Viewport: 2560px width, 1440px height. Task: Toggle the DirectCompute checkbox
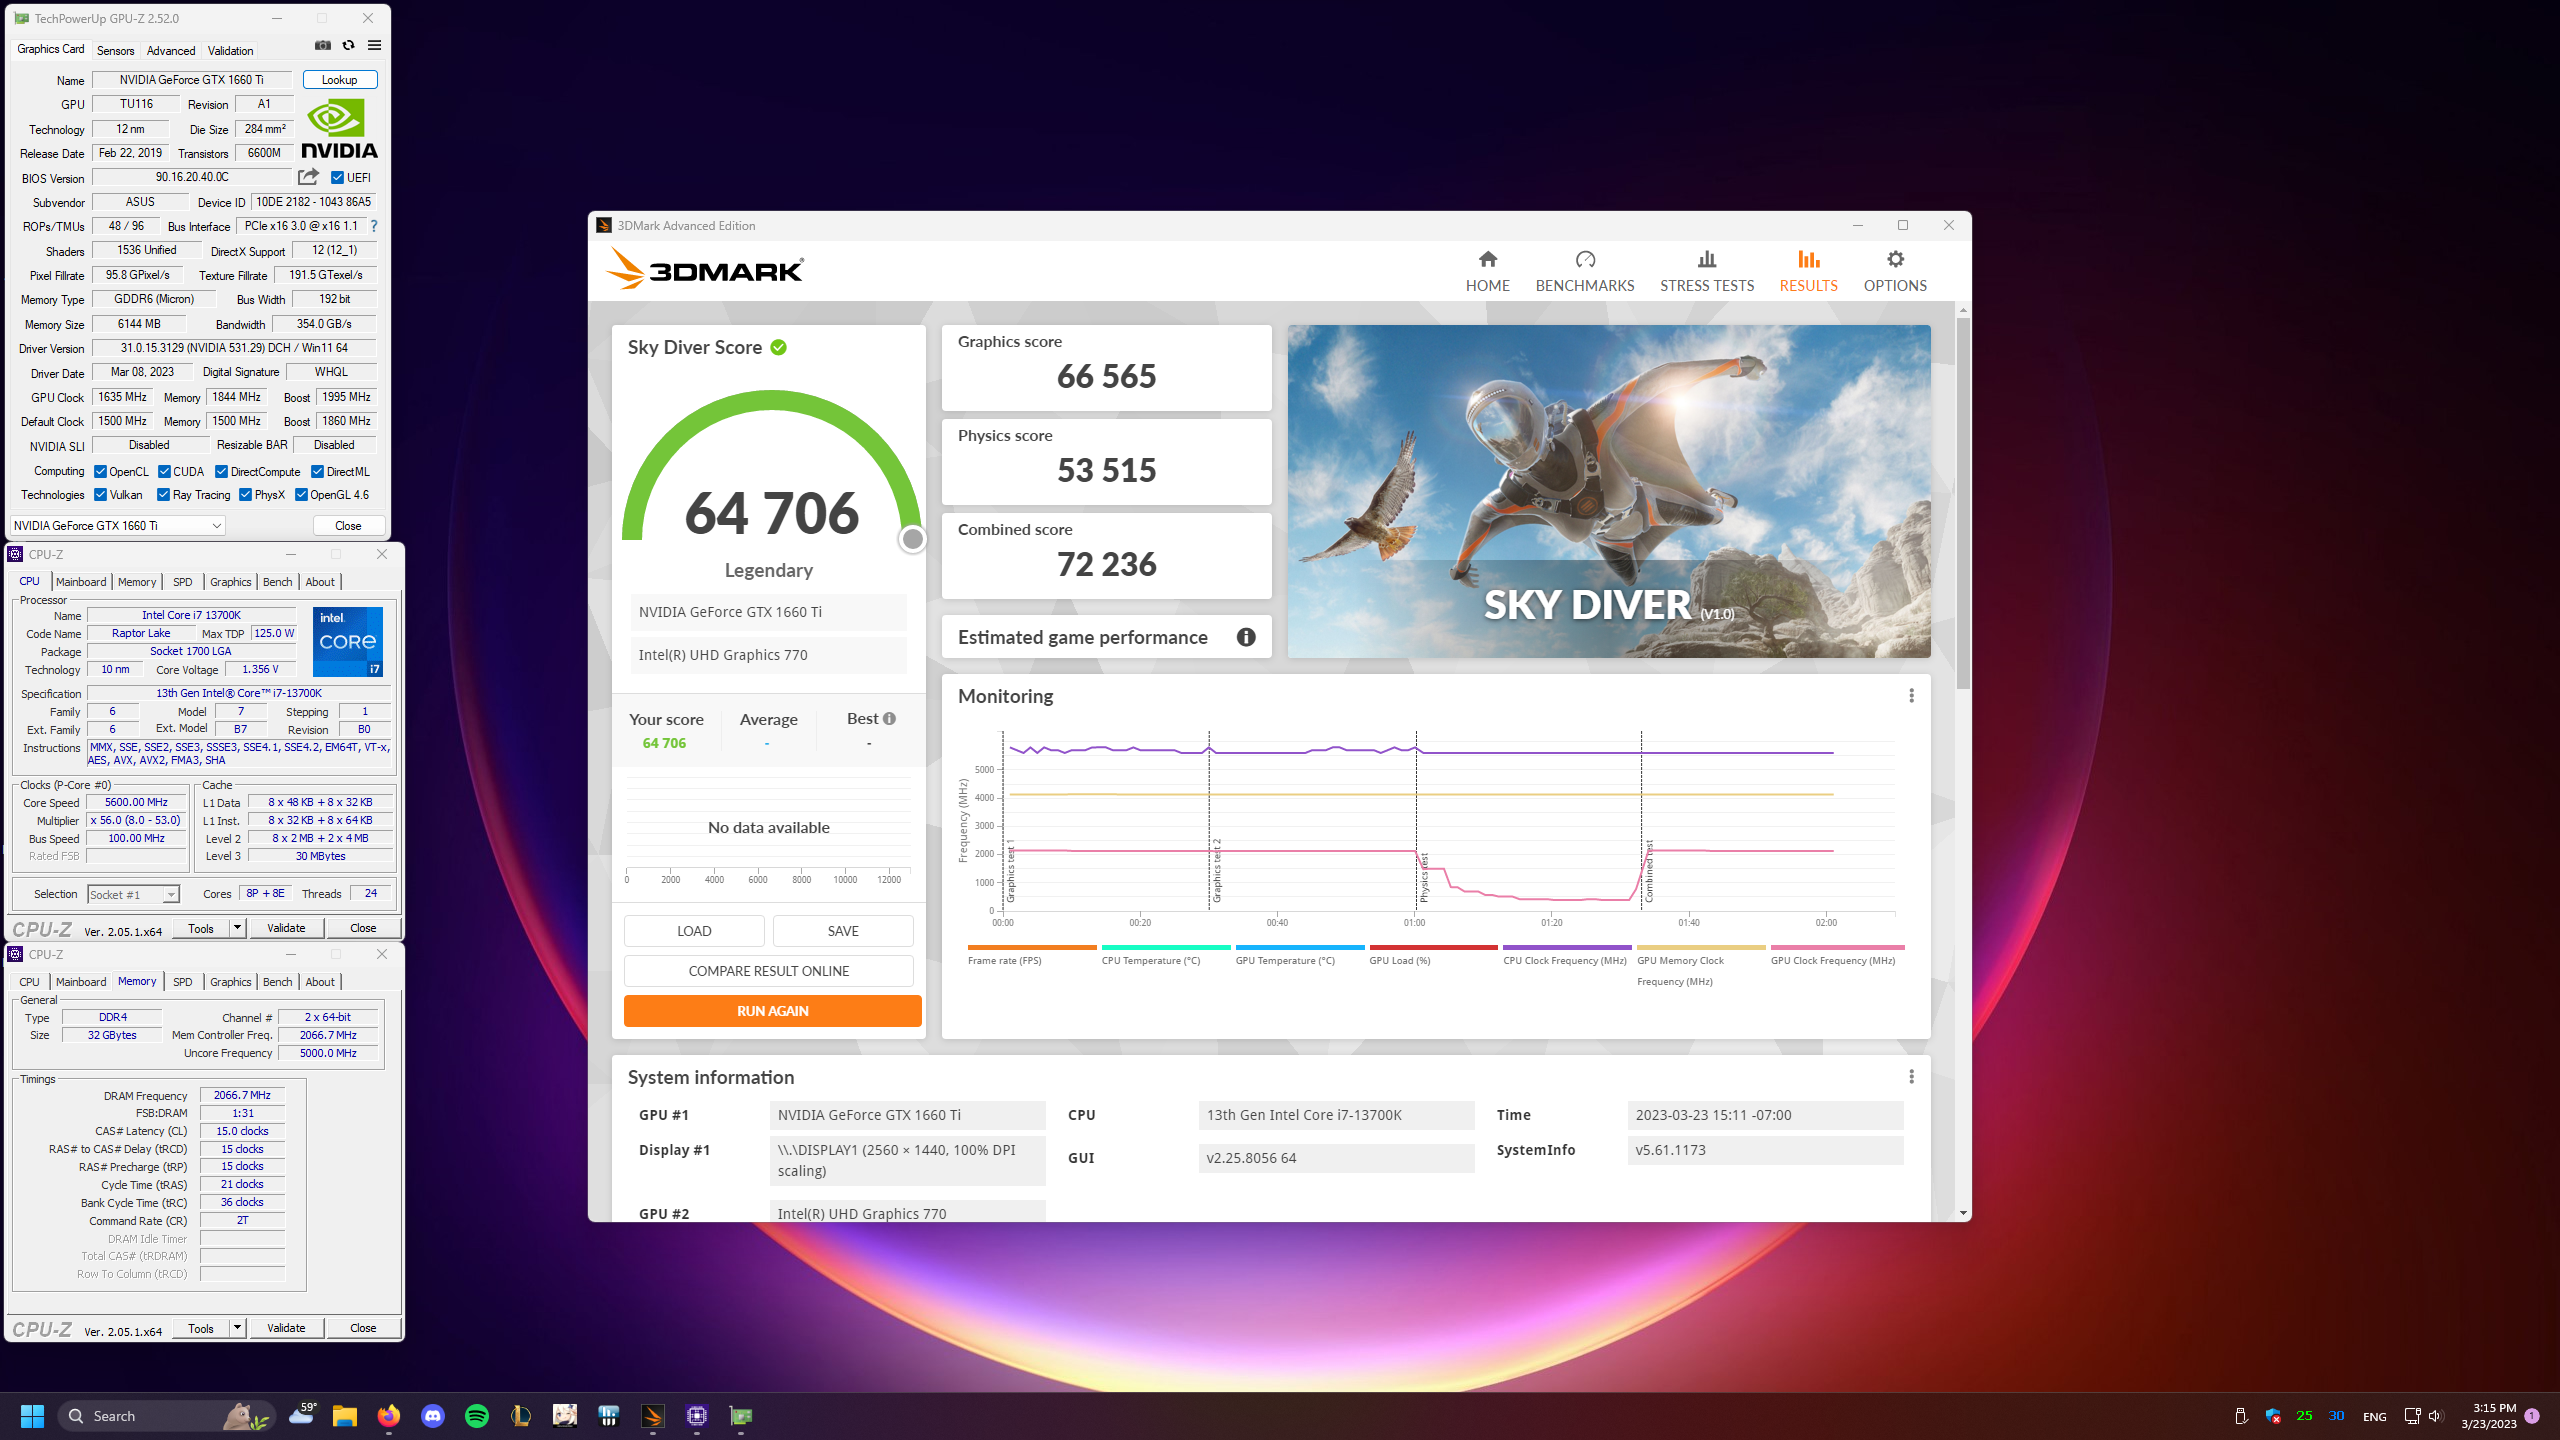point(222,472)
